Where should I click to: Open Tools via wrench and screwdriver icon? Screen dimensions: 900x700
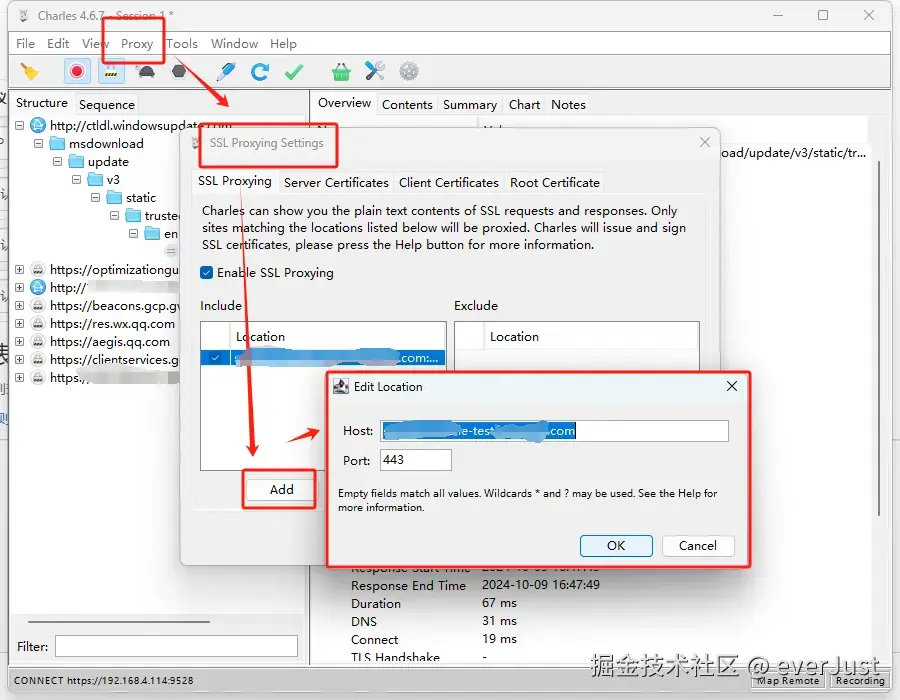click(x=375, y=71)
